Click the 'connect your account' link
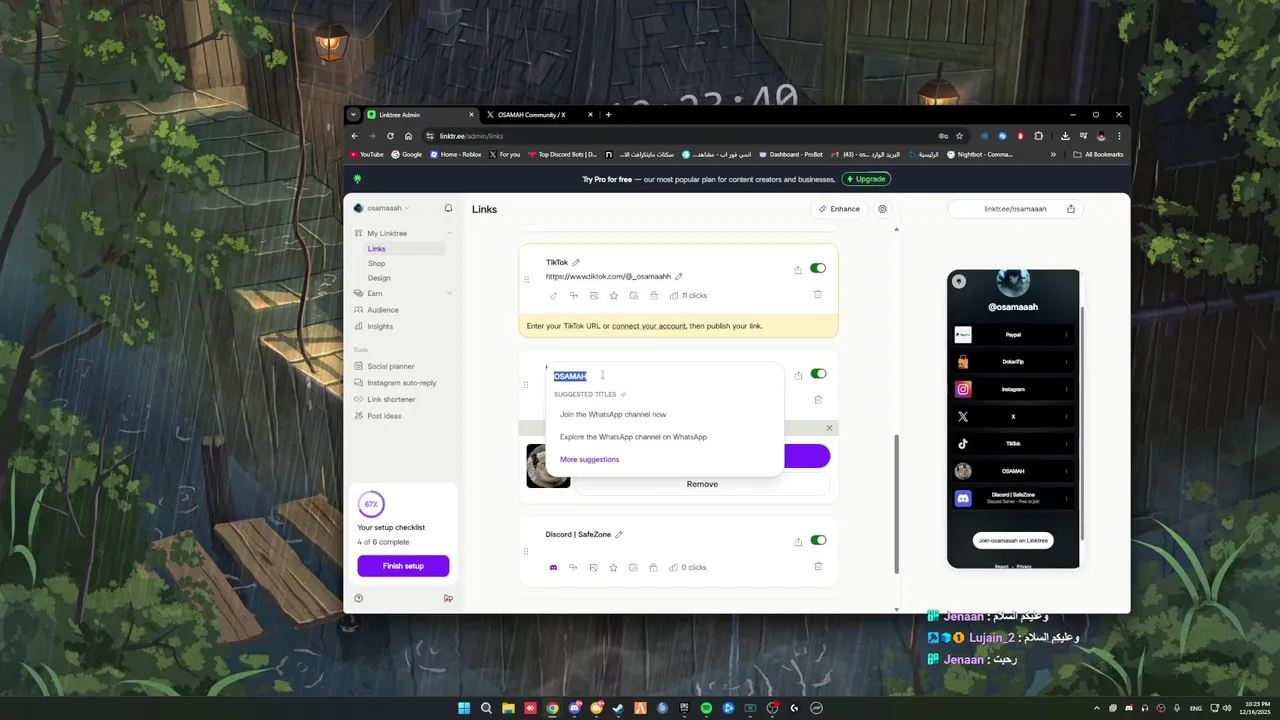This screenshot has width=1280, height=720. [649, 326]
